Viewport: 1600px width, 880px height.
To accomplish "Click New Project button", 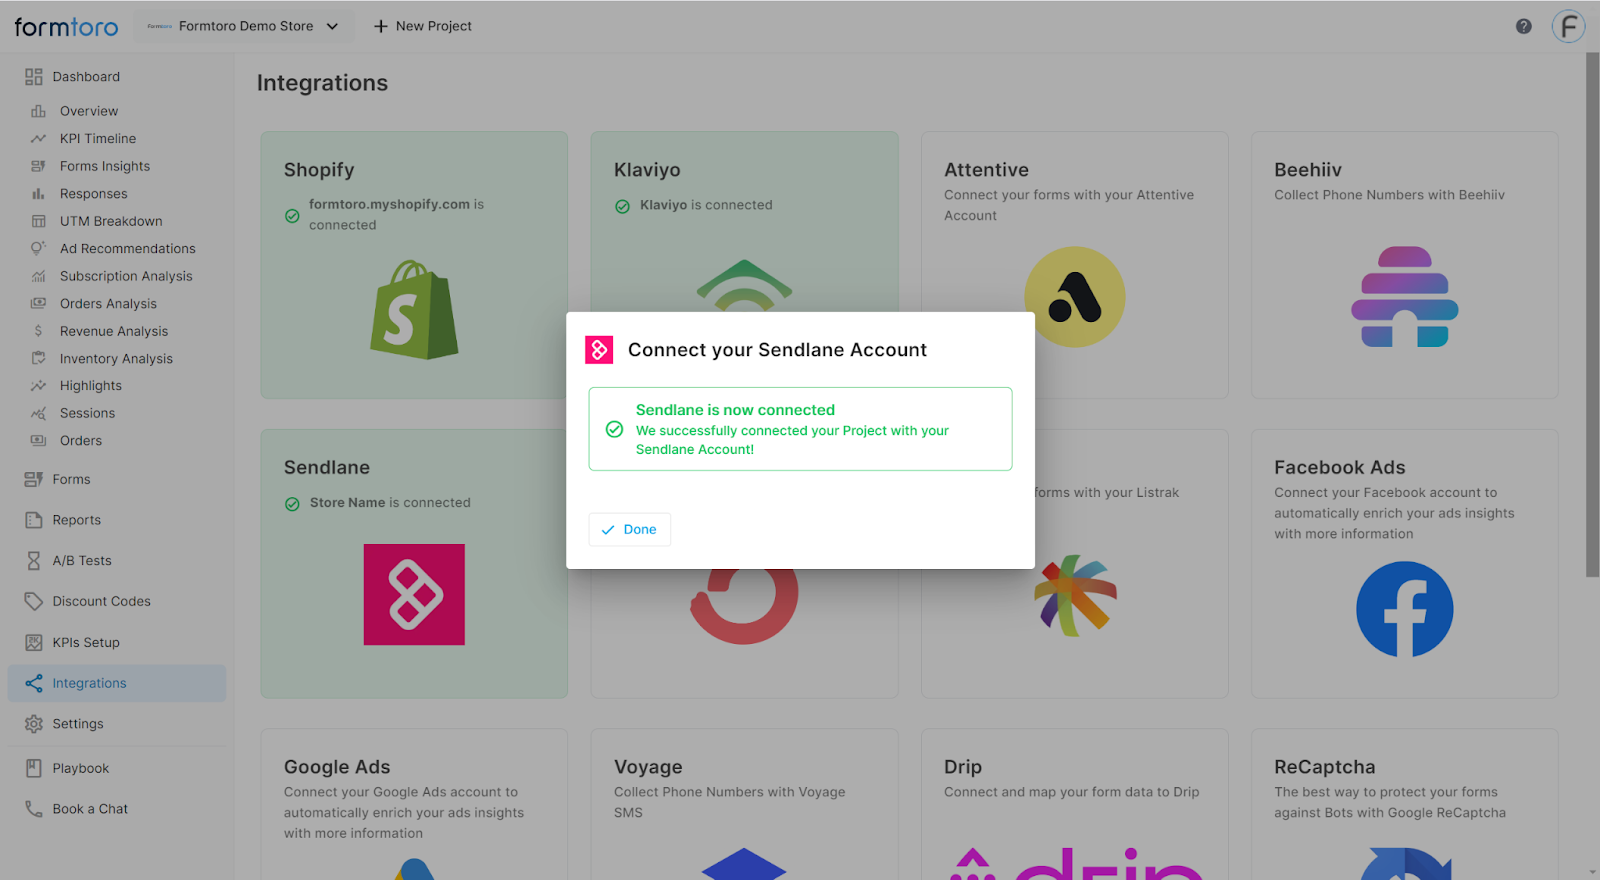I will click(422, 26).
